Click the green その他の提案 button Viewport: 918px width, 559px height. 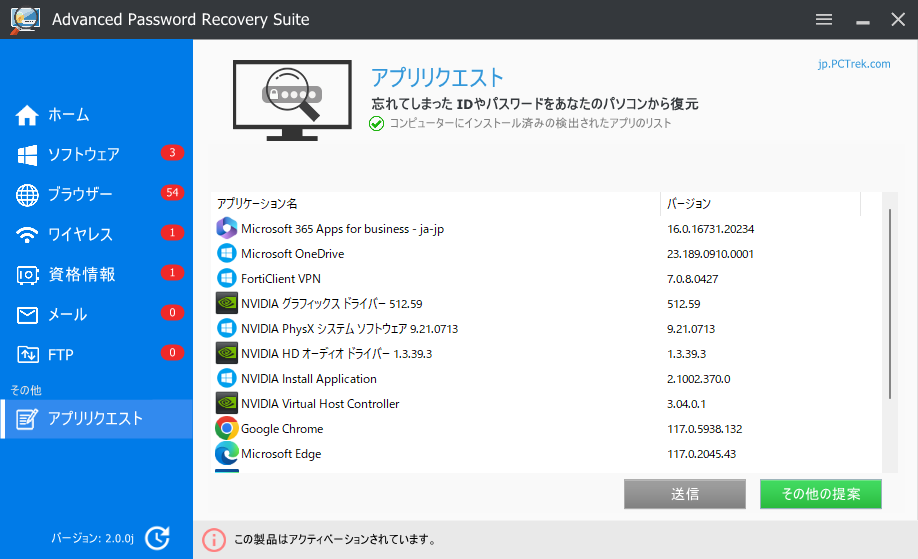[x=820, y=494]
